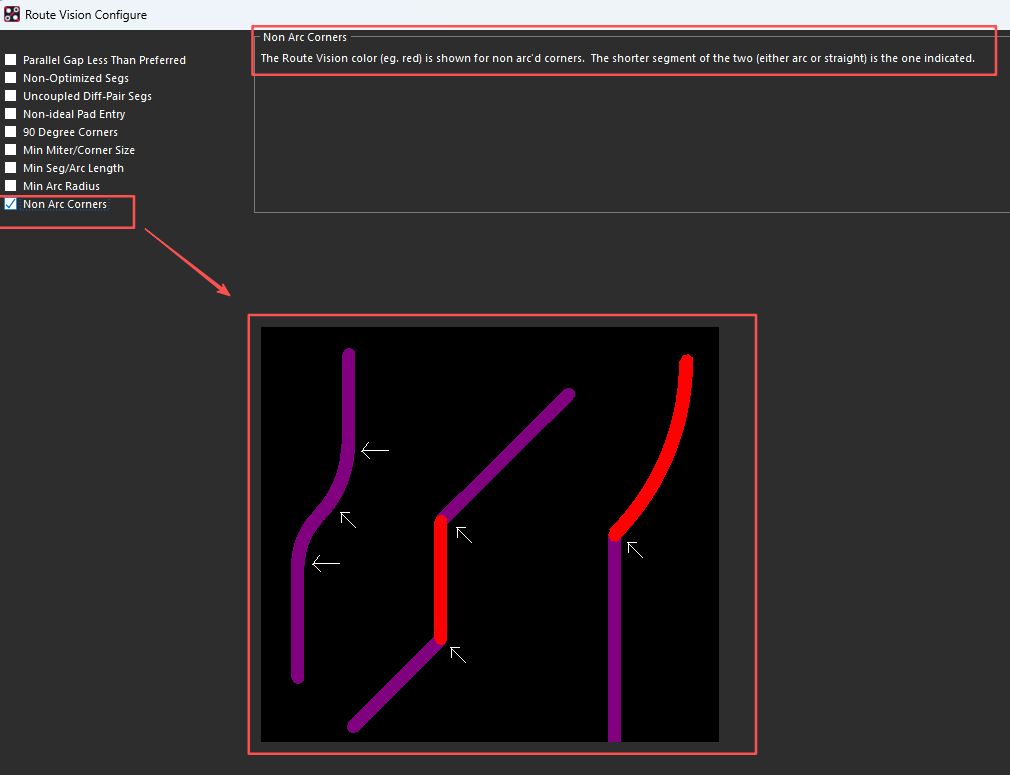The width and height of the screenshot is (1010, 775).
Task: Tick the Non-Optimized Segs checkbox
Action: coord(11,78)
